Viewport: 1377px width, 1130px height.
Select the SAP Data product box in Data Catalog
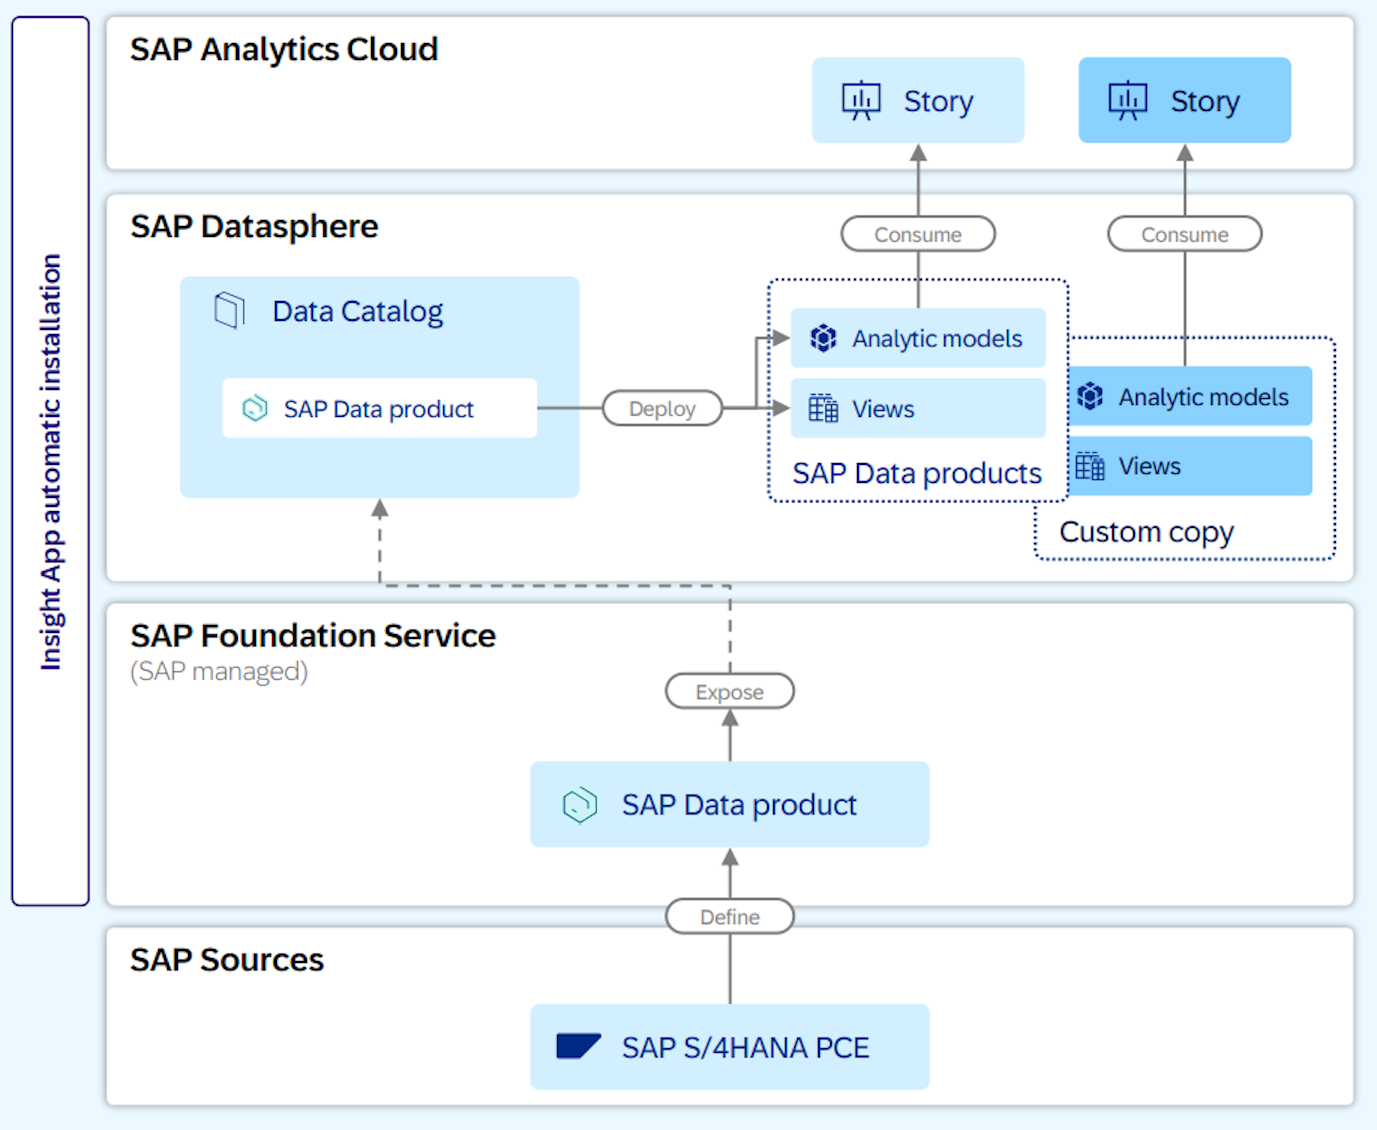[x=379, y=408]
